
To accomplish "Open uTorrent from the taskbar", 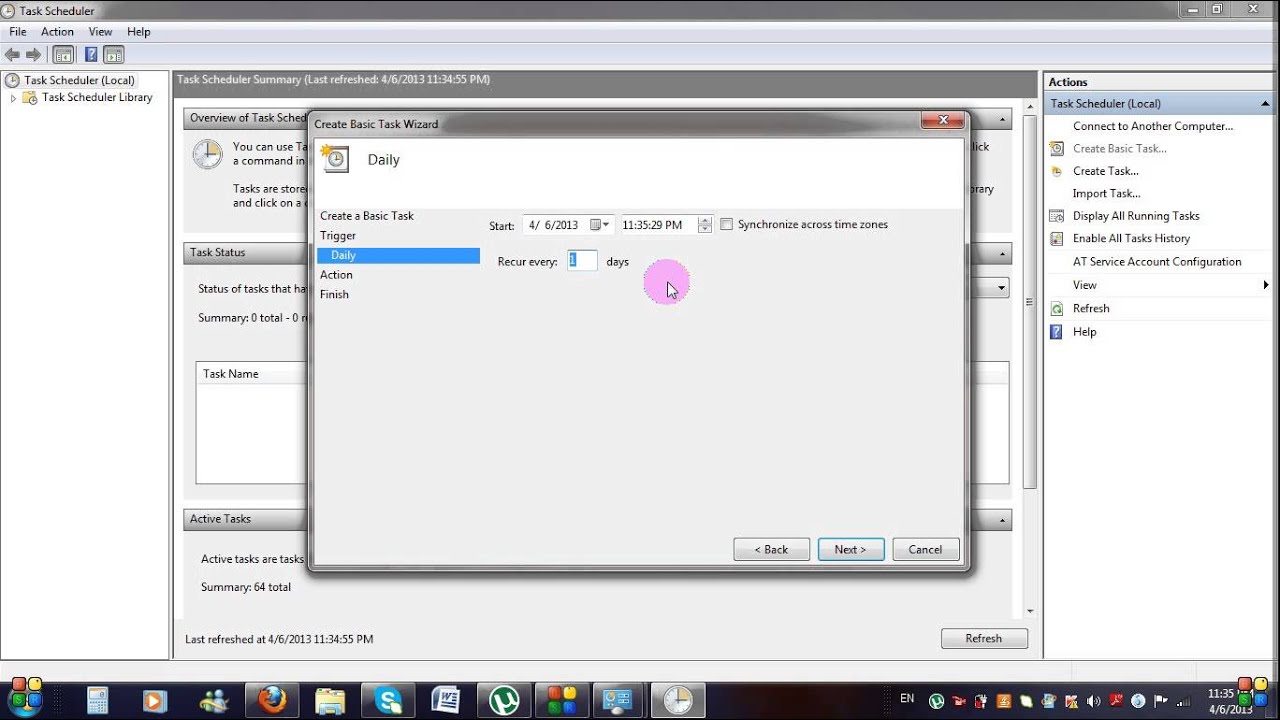I will 503,700.
